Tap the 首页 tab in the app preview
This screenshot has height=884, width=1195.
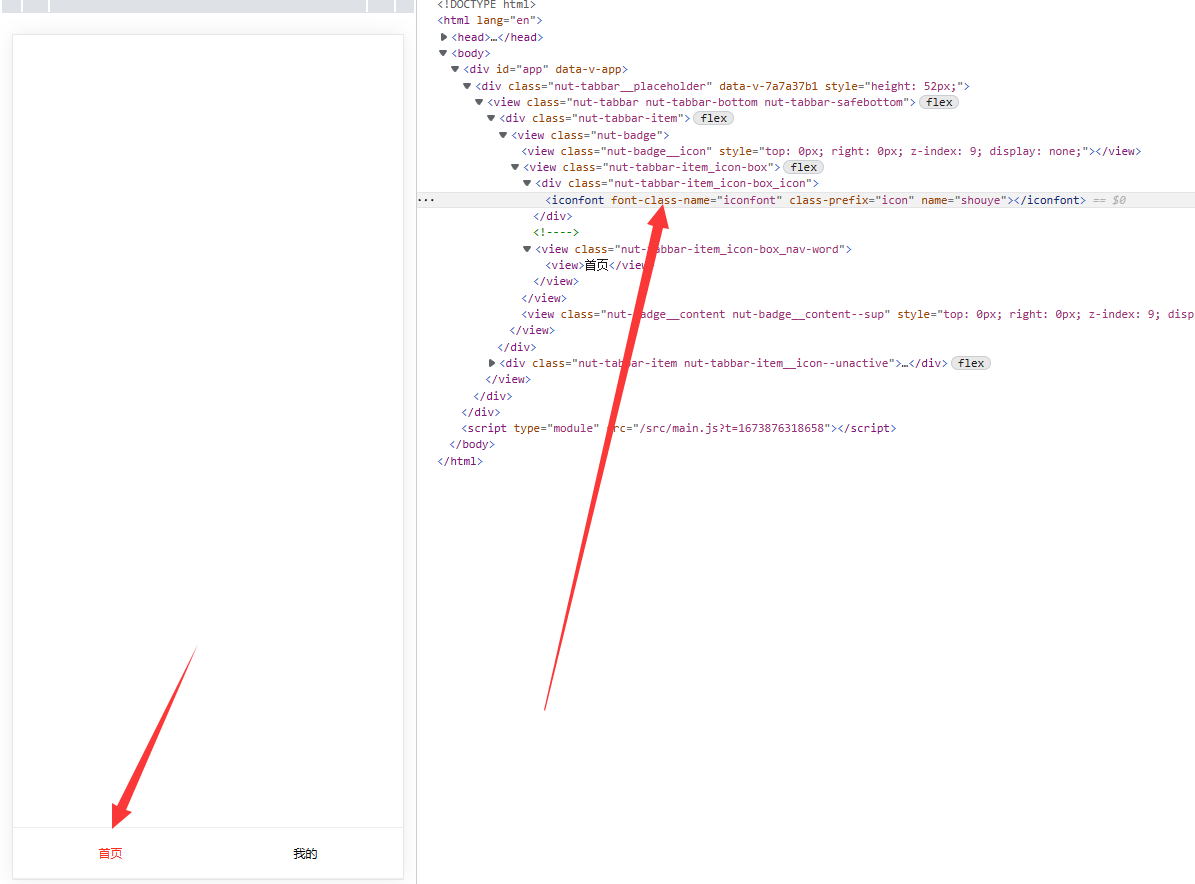pos(110,854)
